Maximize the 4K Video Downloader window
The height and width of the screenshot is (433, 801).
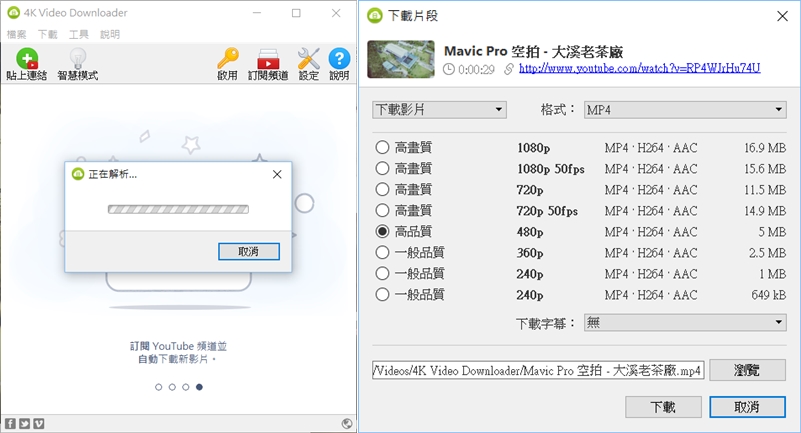[x=296, y=13]
